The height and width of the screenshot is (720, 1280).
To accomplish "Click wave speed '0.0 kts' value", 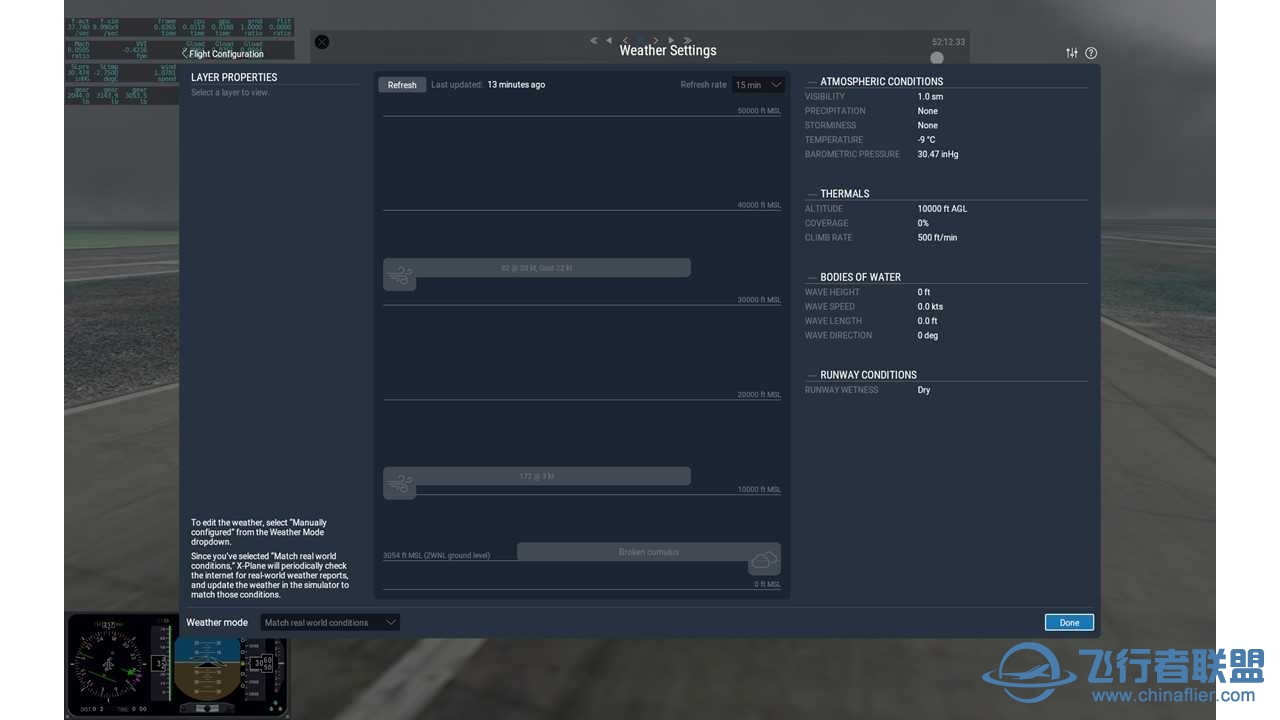I will (930, 307).
